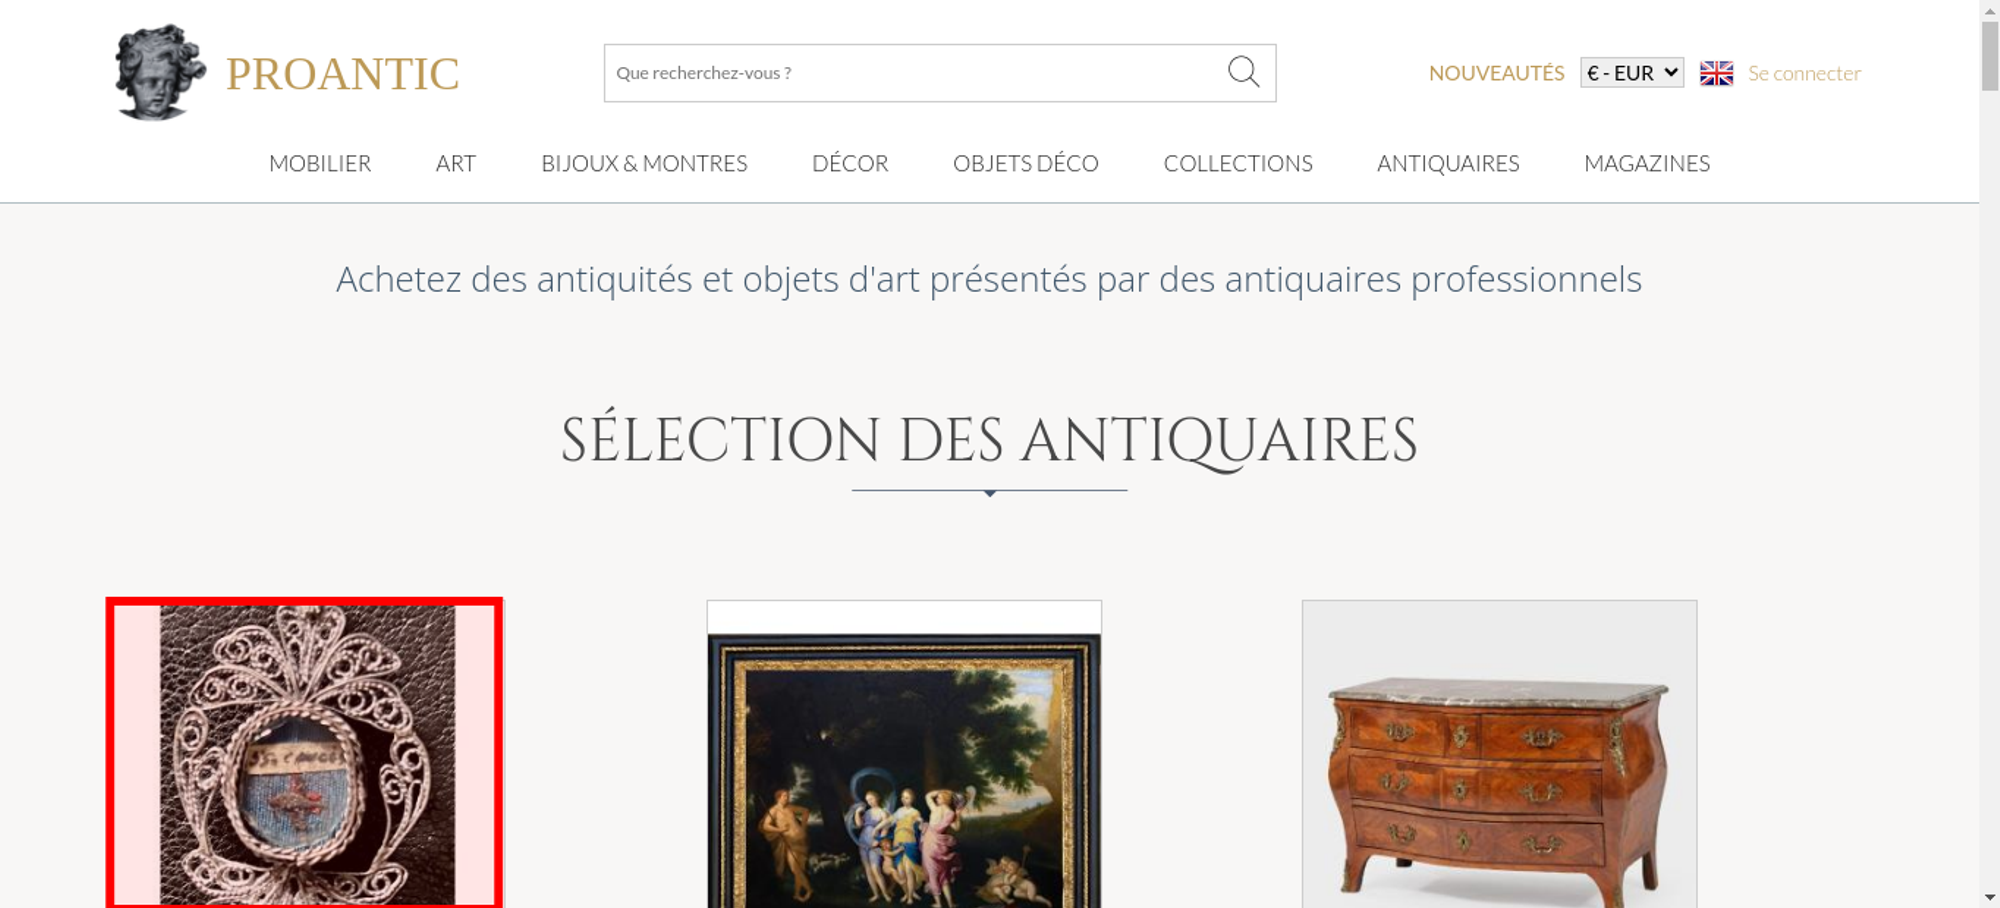Open the € - EUR currency dropdown
This screenshot has height=908, width=2000.
coord(1632,73)
